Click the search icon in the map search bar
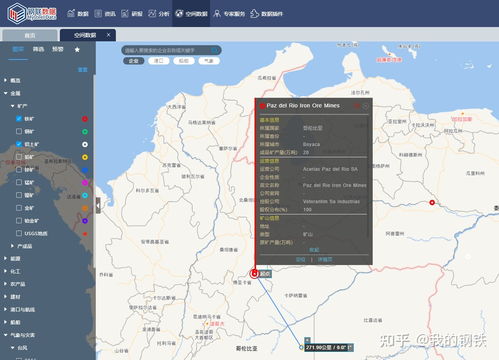This screenshot has height=360, width=499. click(215, 50)
